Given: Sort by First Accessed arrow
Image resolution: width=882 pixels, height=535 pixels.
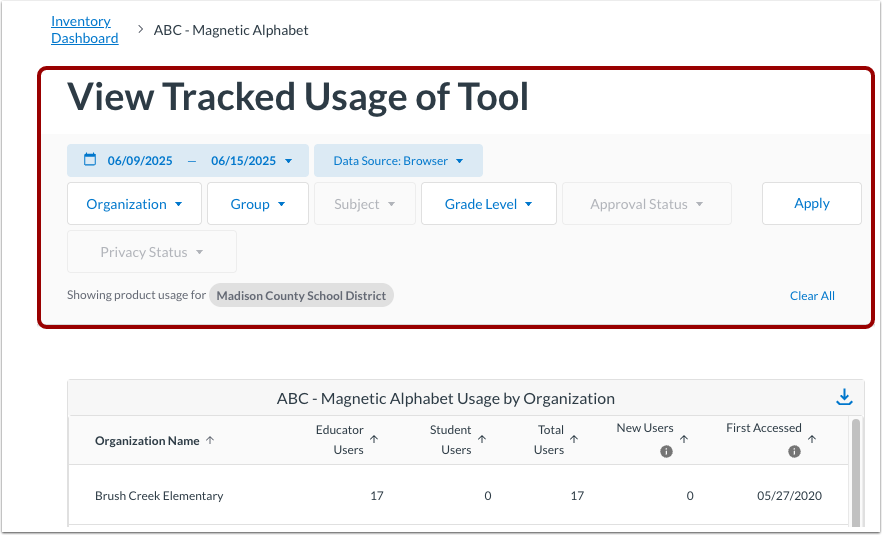Looking at the screenshot, I should (x=812, y=439).
